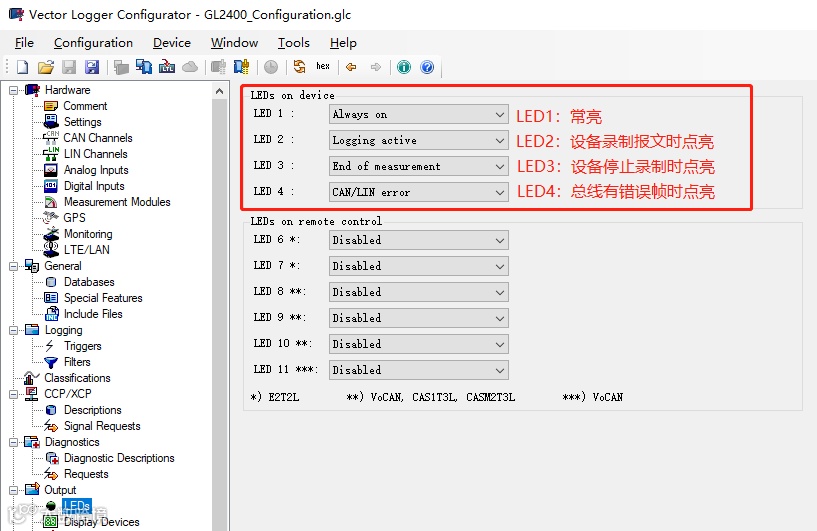Click the read card with yellow plug icon
Viewport: 817px width, 531px height.
(x=241, y=67)
